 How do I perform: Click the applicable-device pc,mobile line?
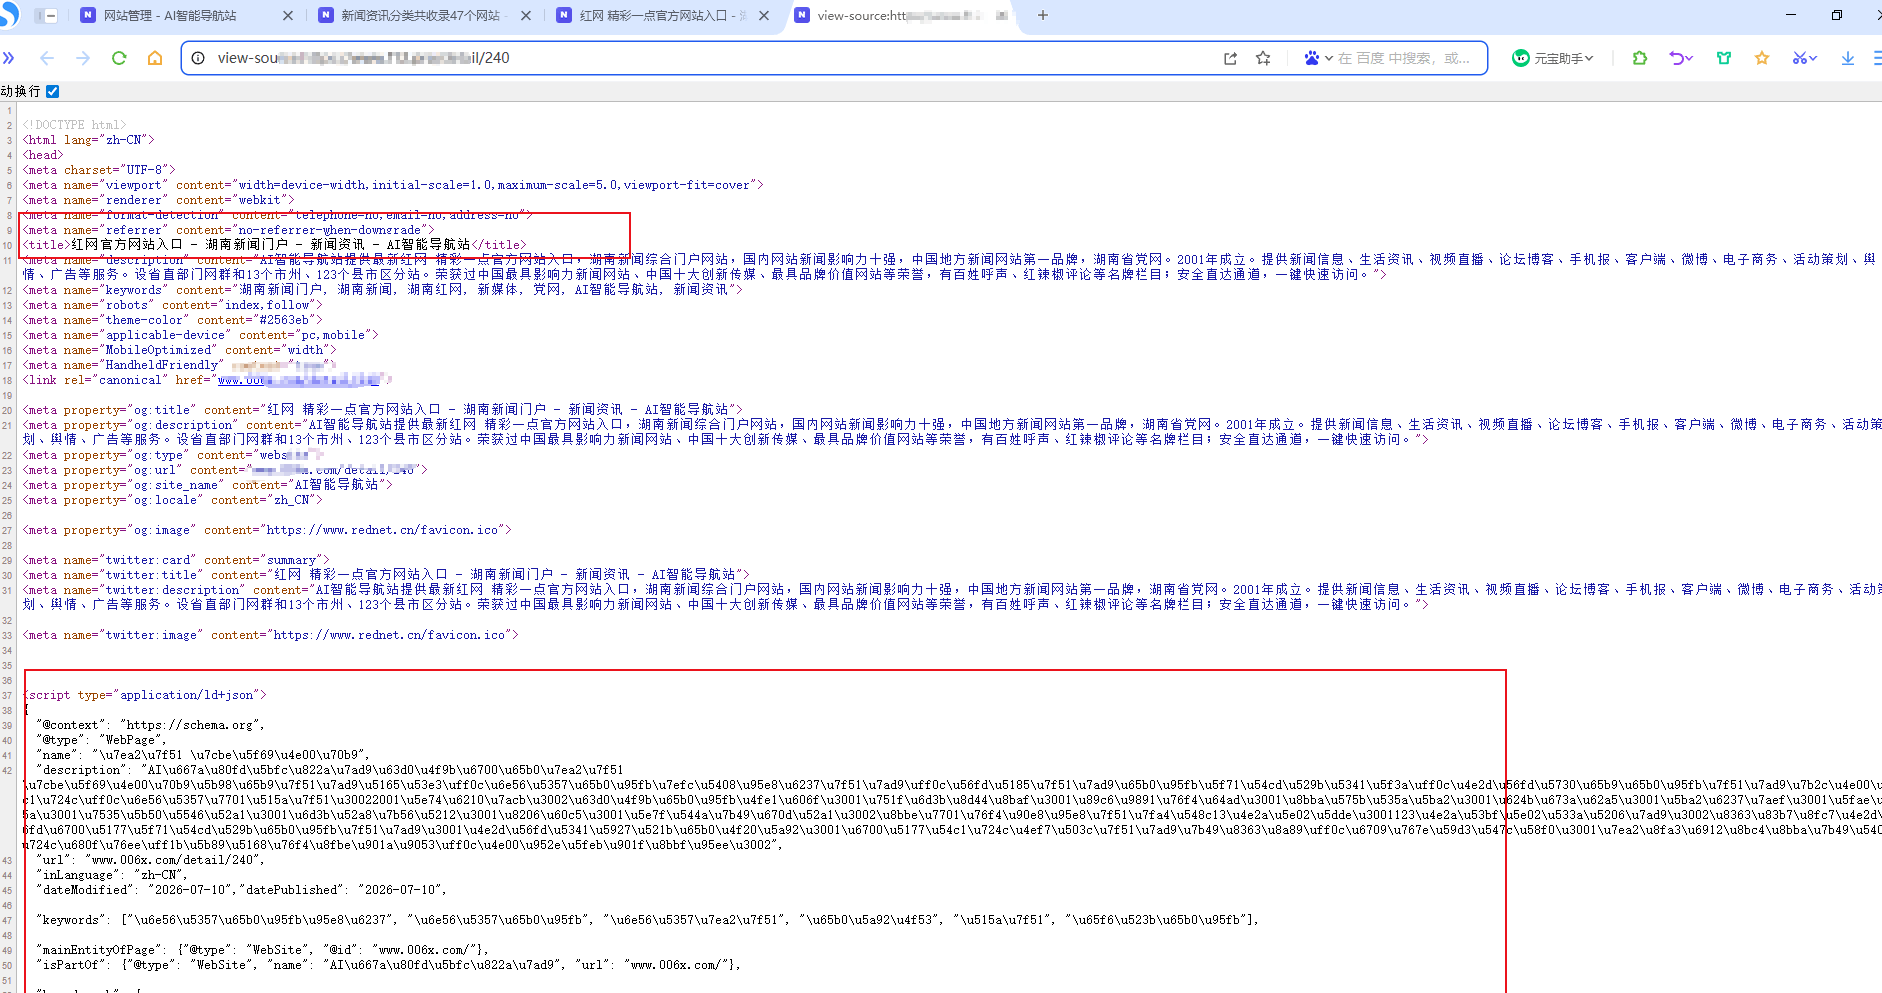coord(201,335)
